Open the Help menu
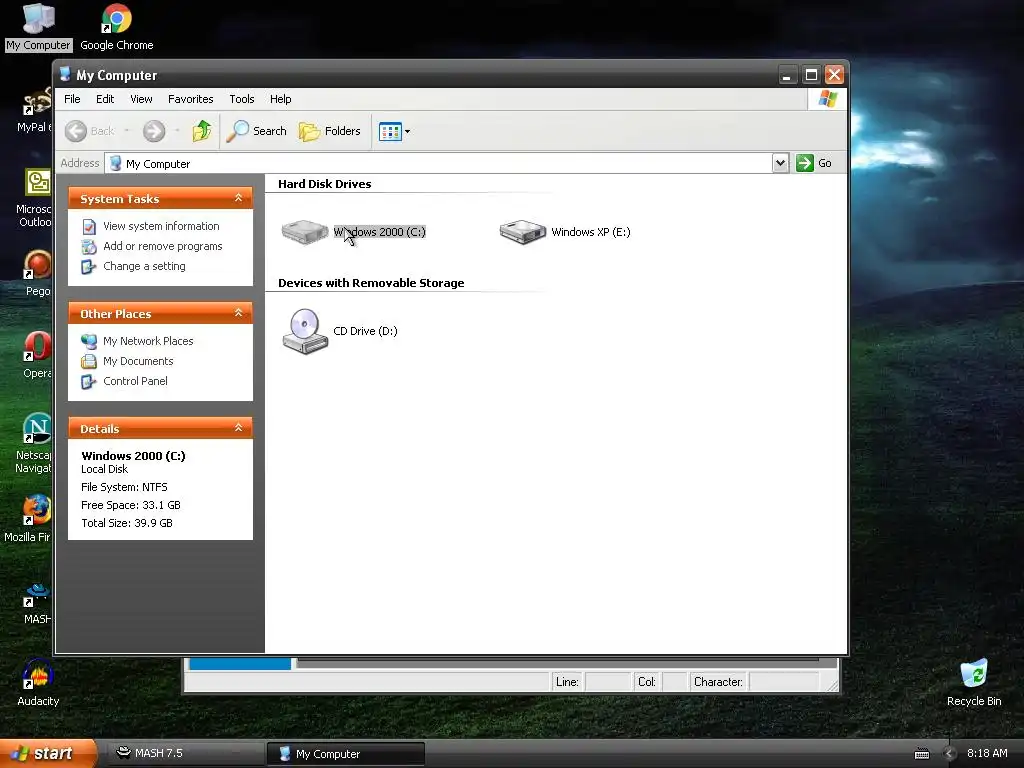Viewport: 1024px width, 768px height. click(281, 99)
